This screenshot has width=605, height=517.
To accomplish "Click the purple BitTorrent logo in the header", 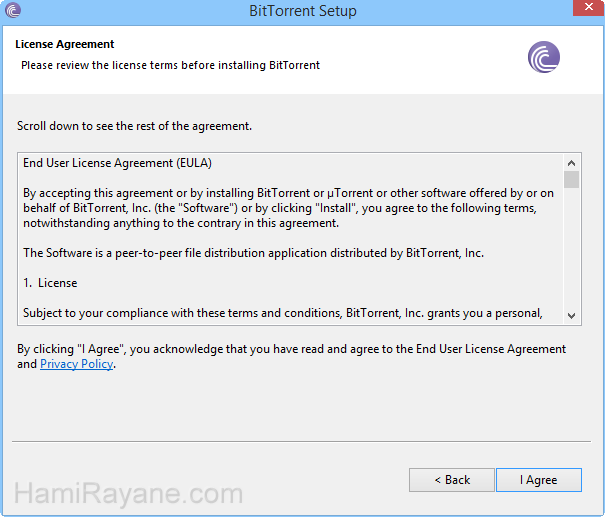I will (x=544, y=57).
